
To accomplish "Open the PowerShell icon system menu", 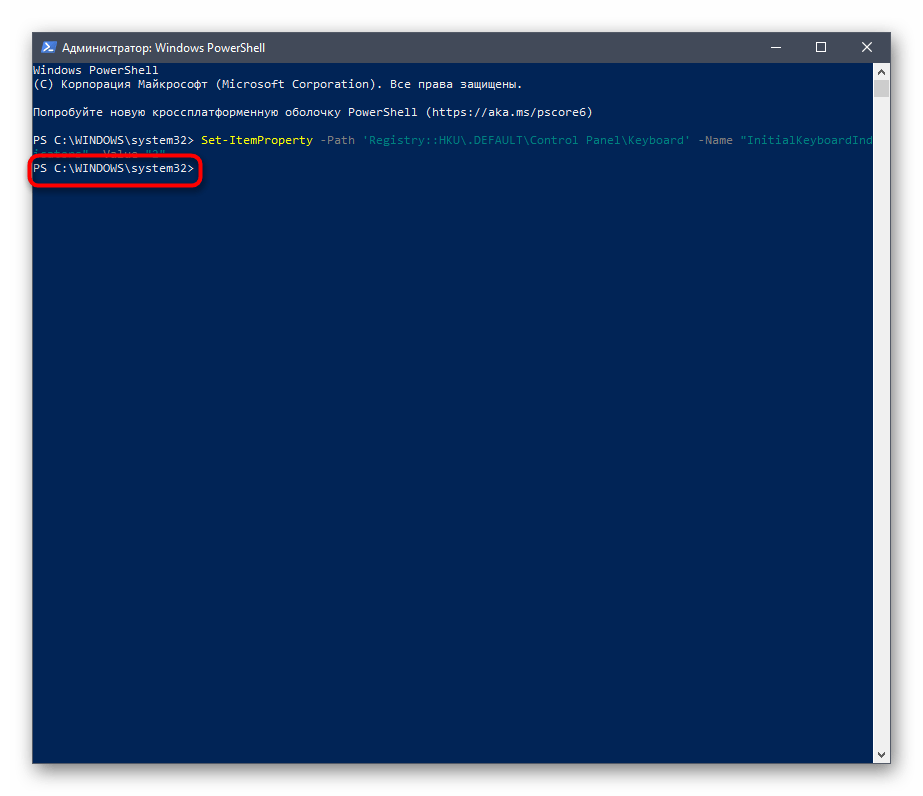I will click(48, 47).
